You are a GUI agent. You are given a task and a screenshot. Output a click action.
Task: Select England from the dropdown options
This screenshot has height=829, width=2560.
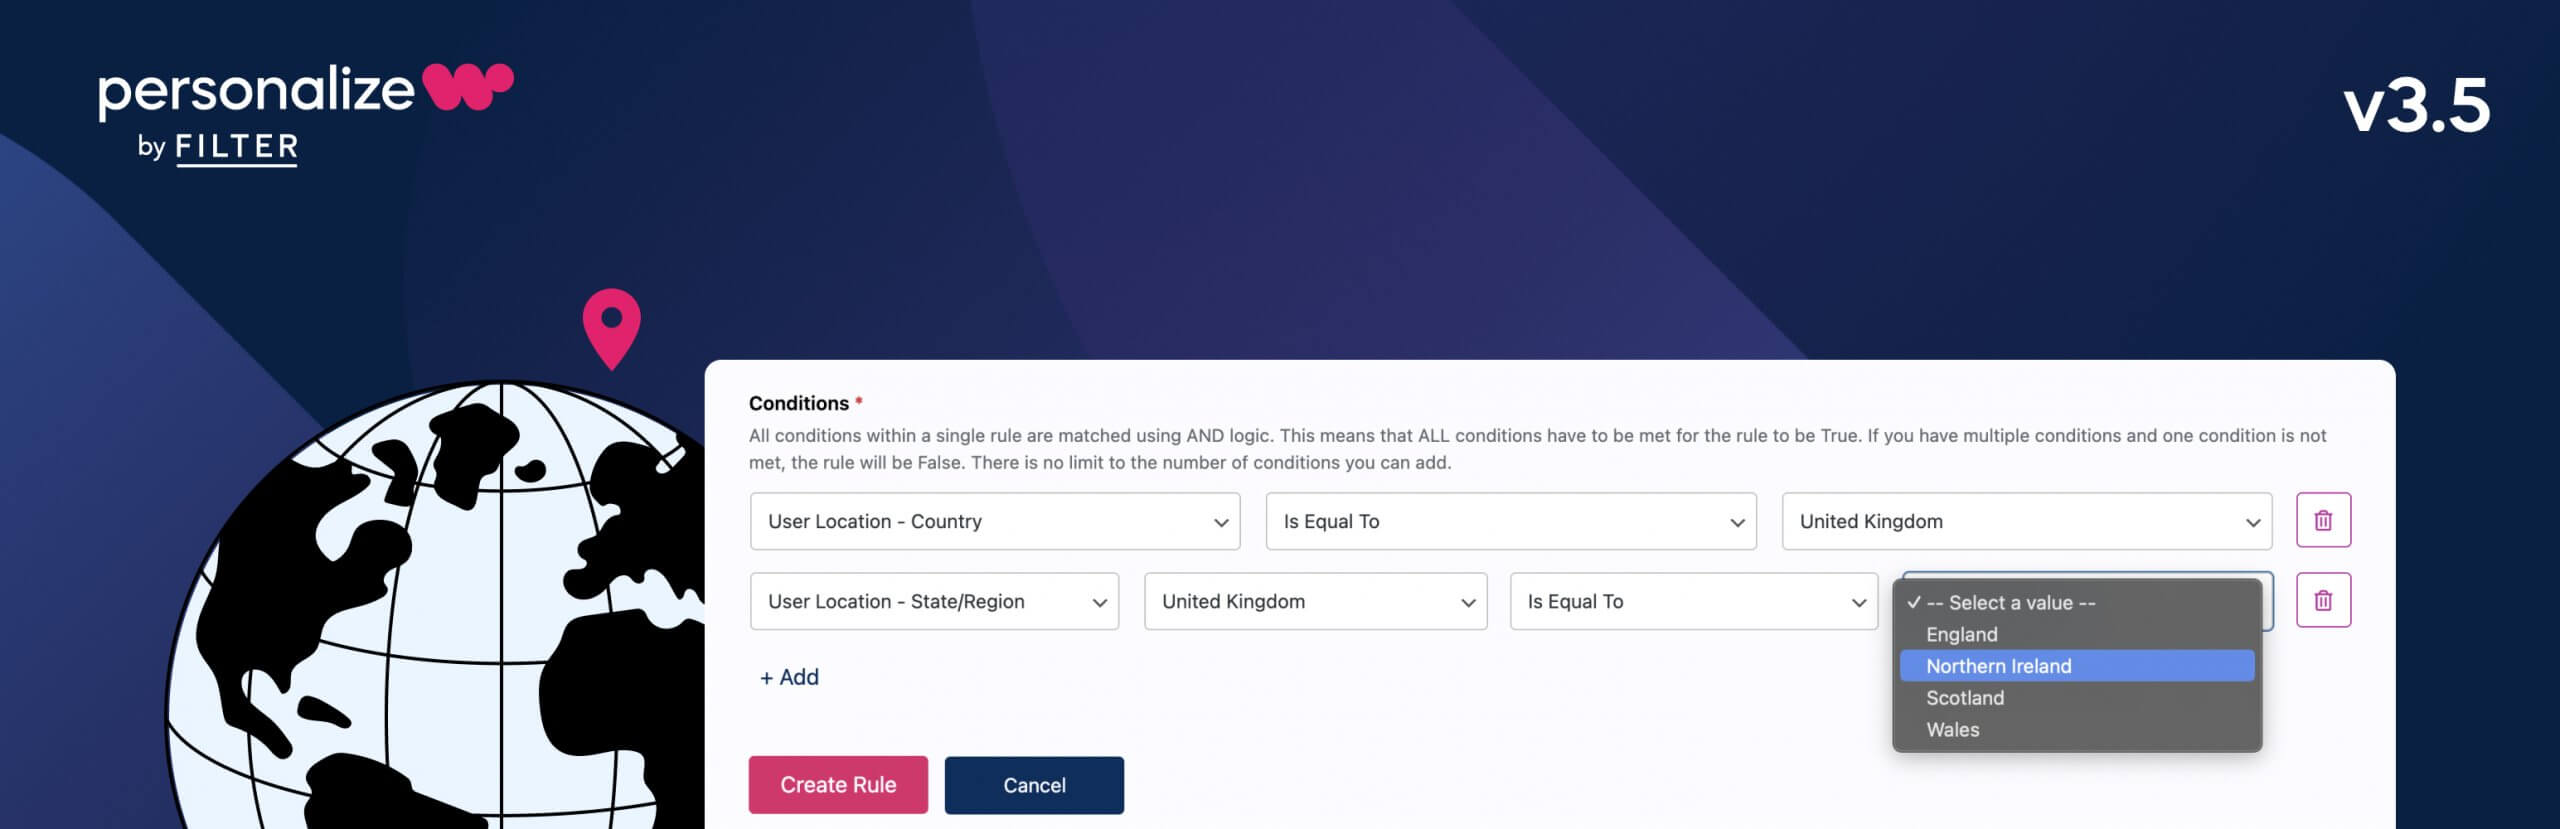coord(1961,634)
